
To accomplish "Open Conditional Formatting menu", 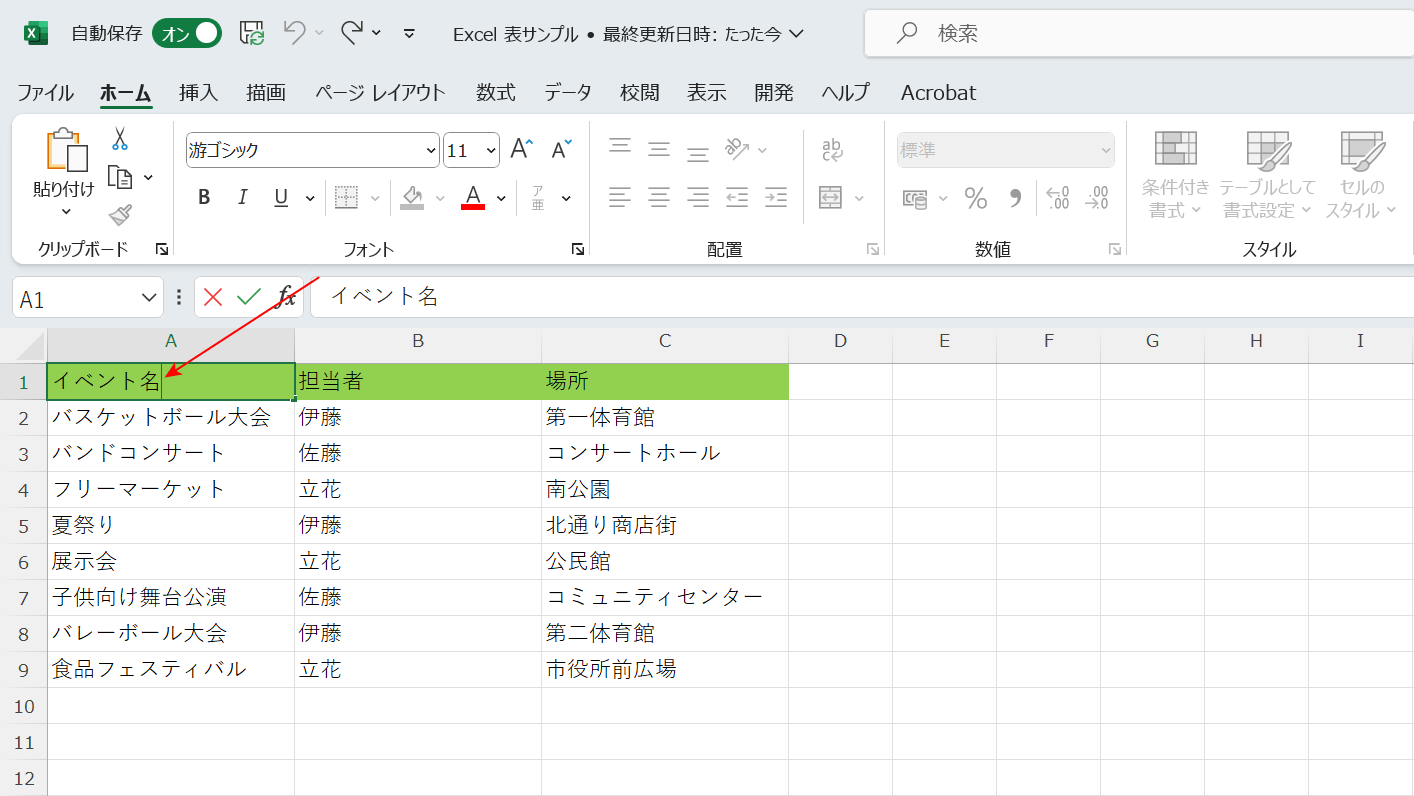I will pos(1176,175).
